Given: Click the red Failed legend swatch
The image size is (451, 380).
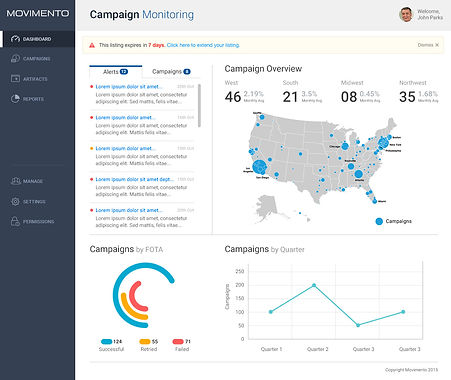Looking at the screenshot, I should [178, 342].
